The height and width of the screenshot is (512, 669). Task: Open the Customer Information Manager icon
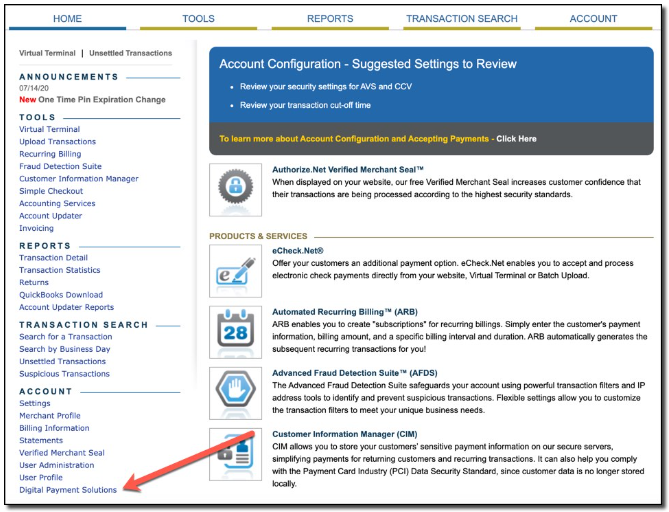click(236, 454)
